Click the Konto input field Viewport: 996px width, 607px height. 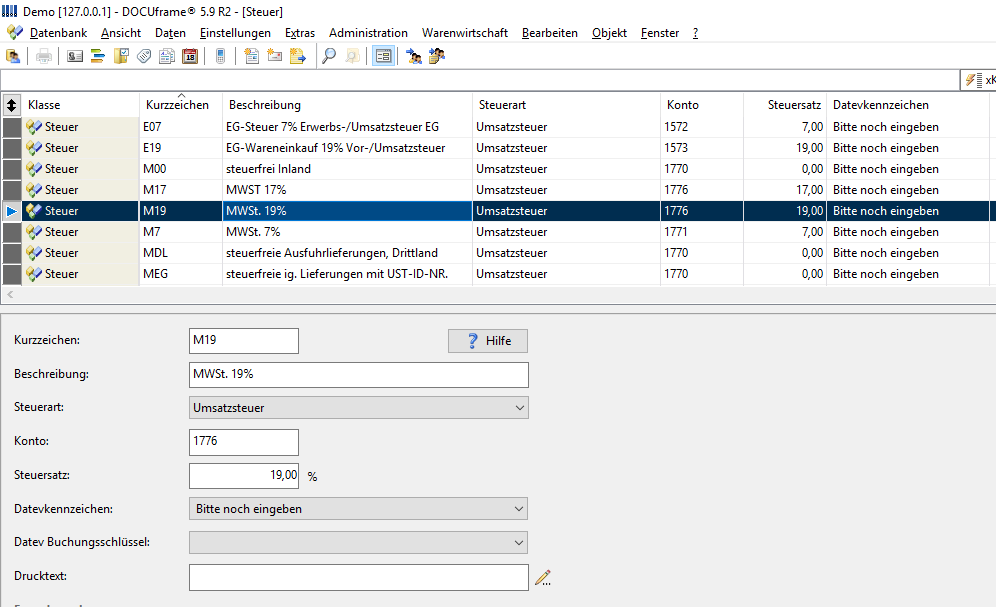[244, 442]
